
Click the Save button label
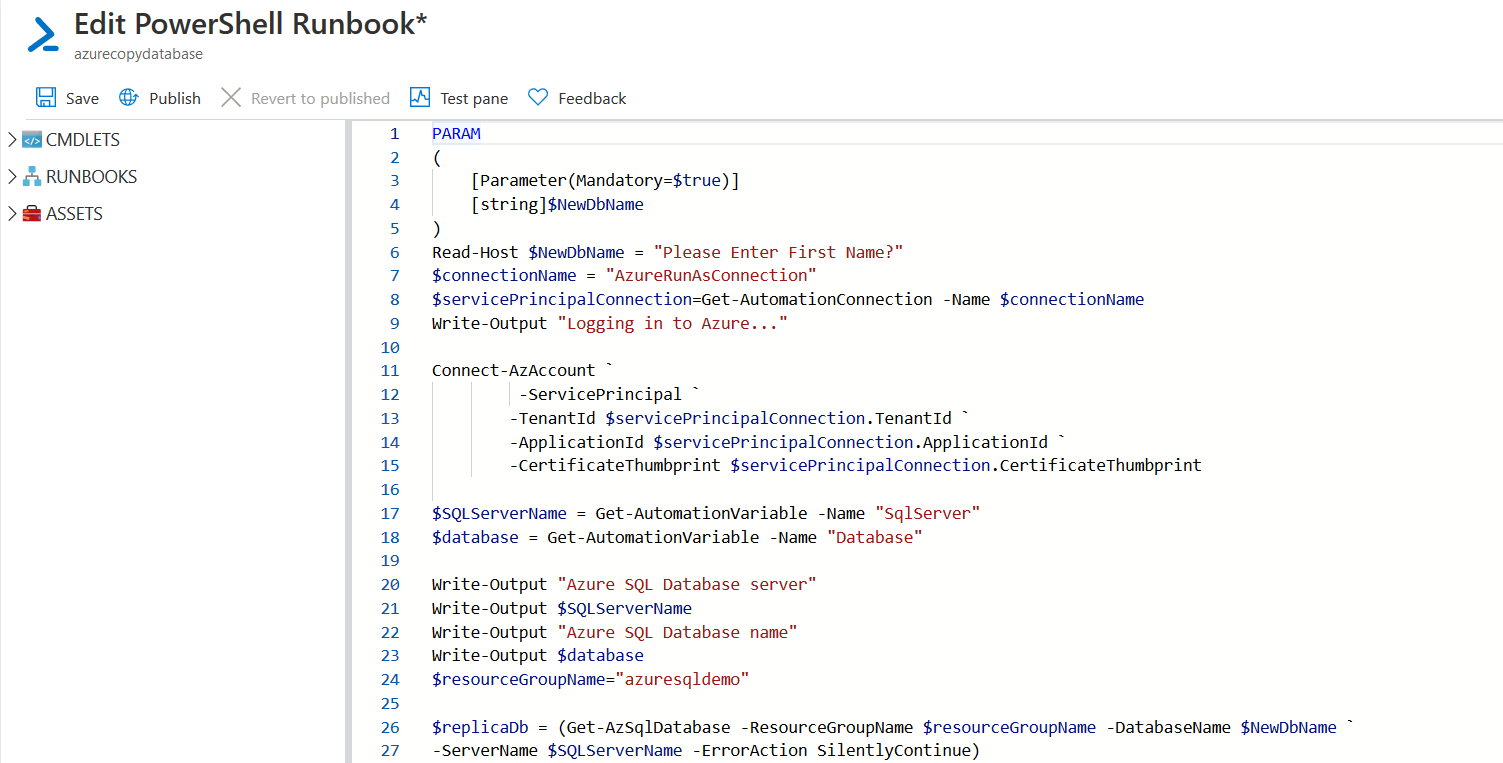pyautogui.click(x=82, y=98)
